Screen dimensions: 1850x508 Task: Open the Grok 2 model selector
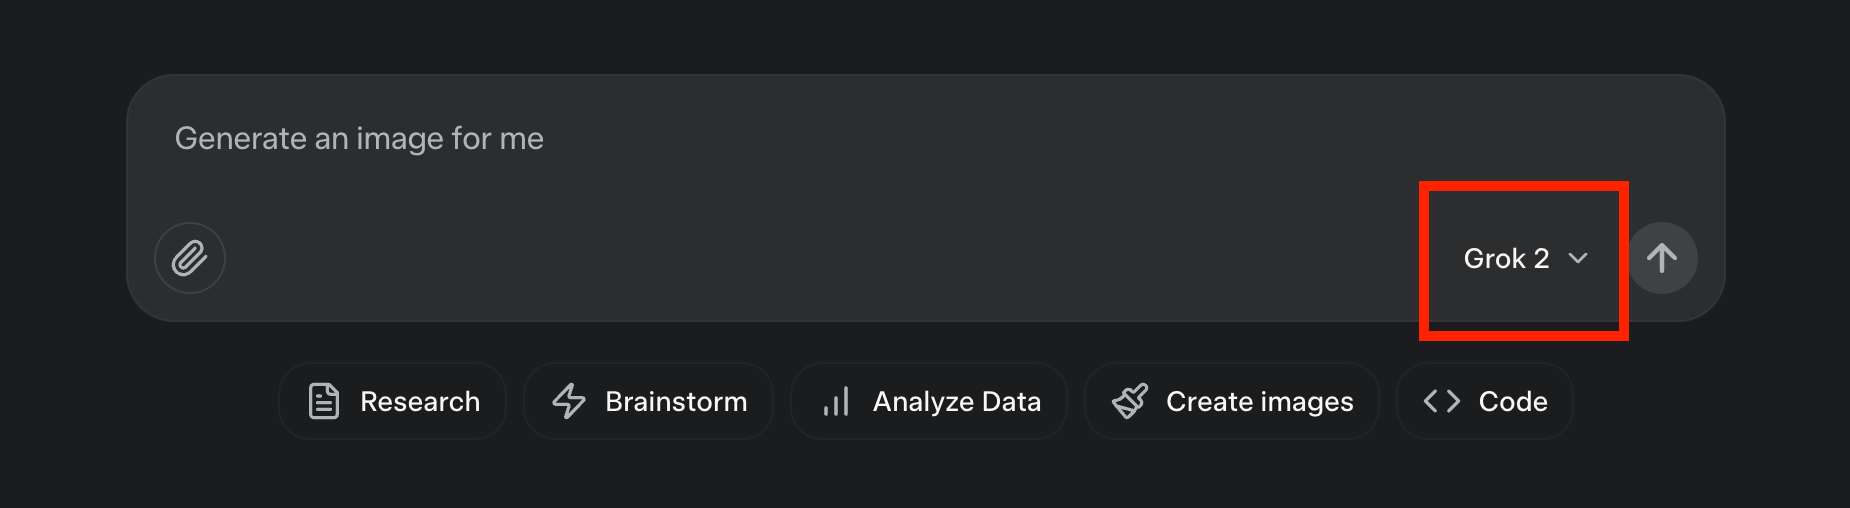pos(1524,258)
